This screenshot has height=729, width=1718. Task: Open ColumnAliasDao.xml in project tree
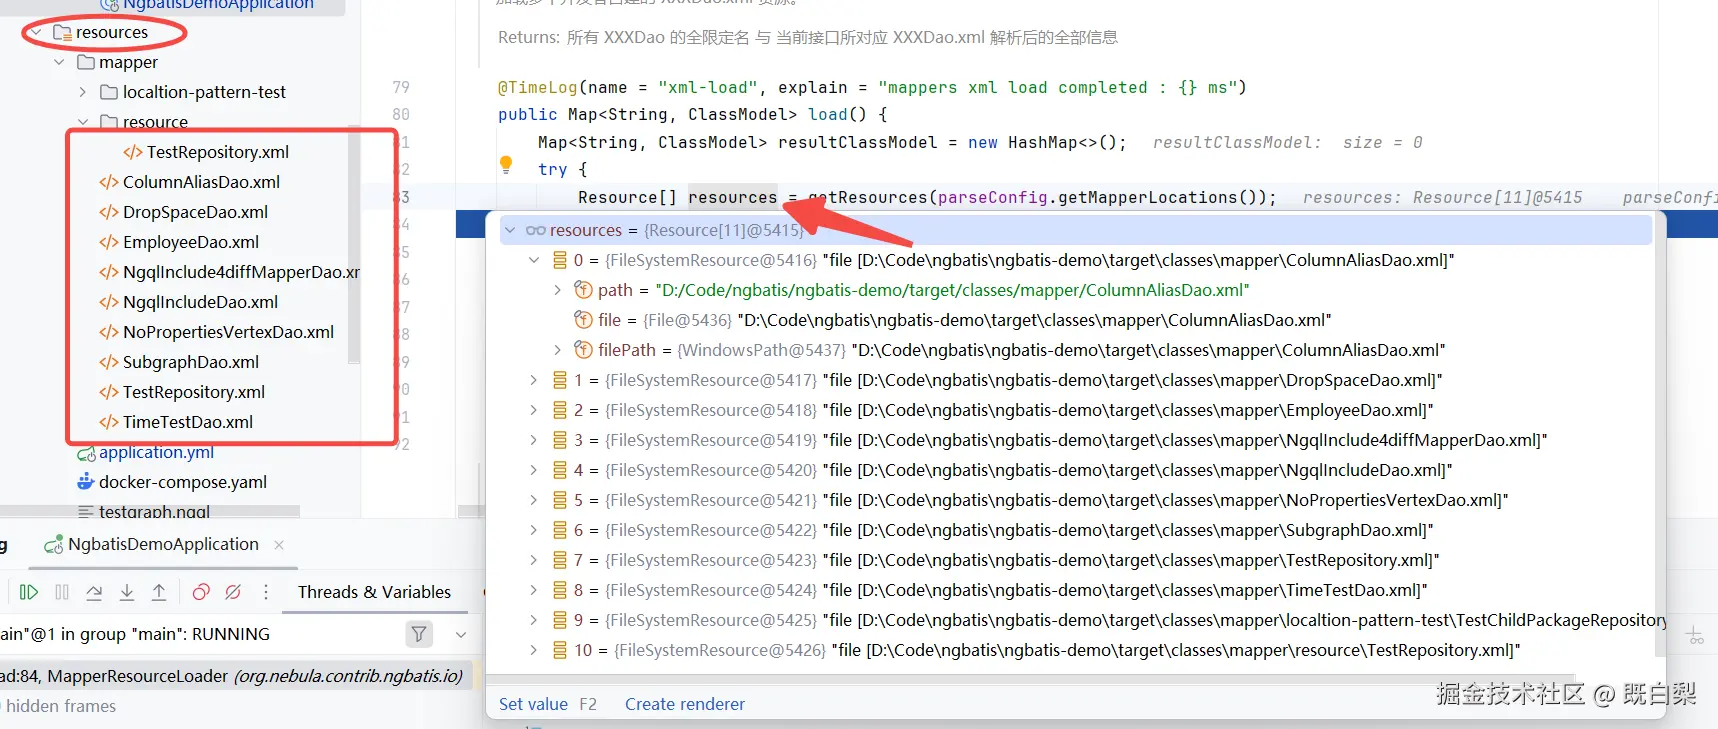point(201,182)
